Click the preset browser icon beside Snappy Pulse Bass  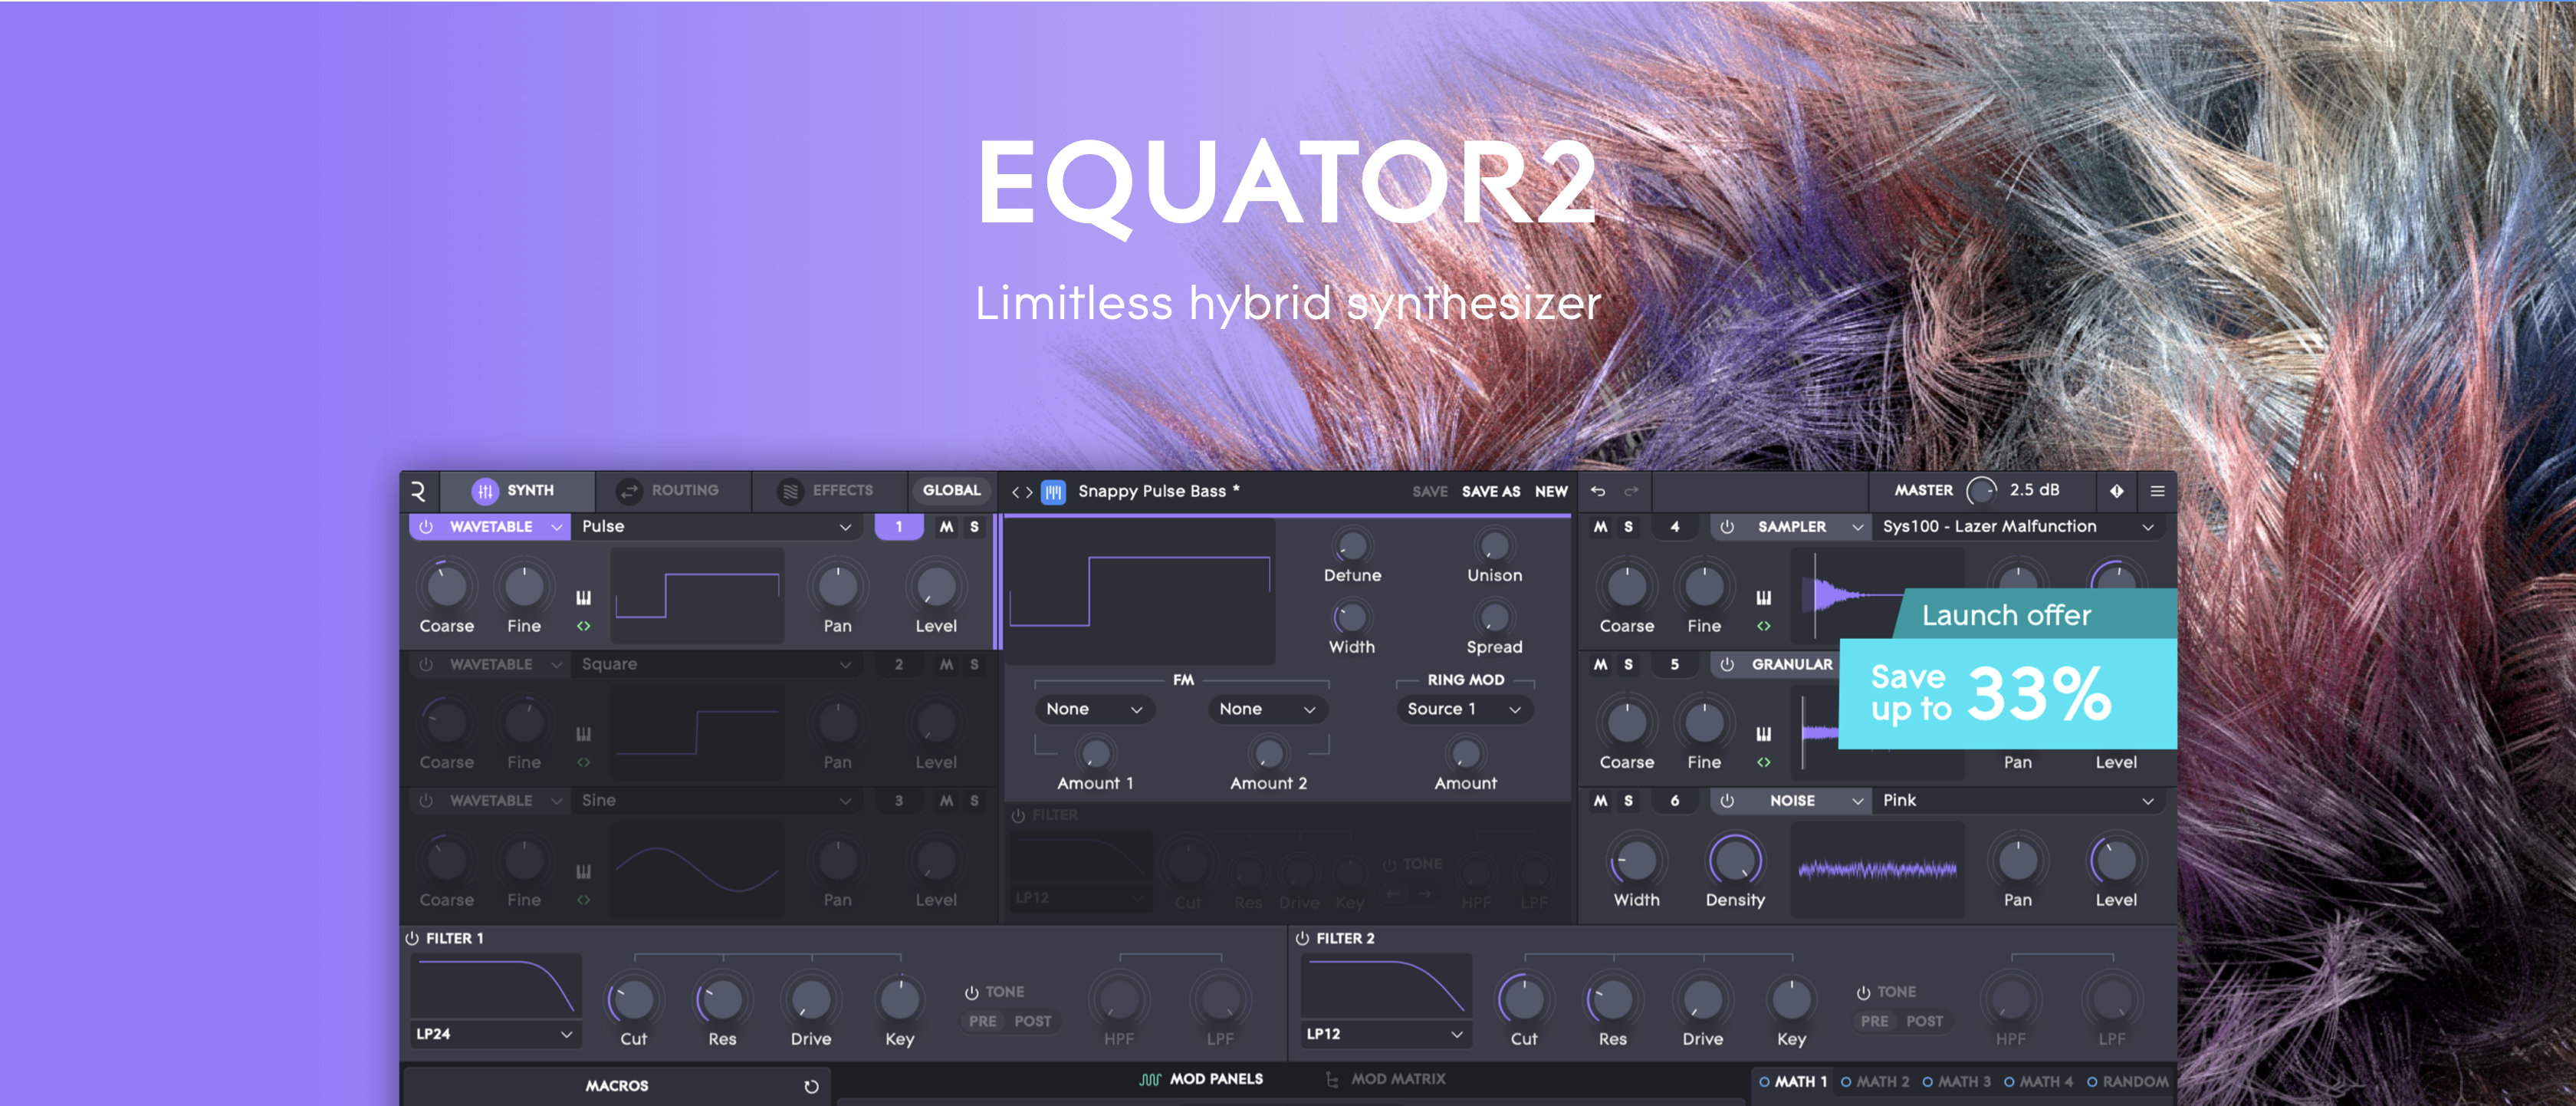pyautogui.click(x=1054, y=491)
